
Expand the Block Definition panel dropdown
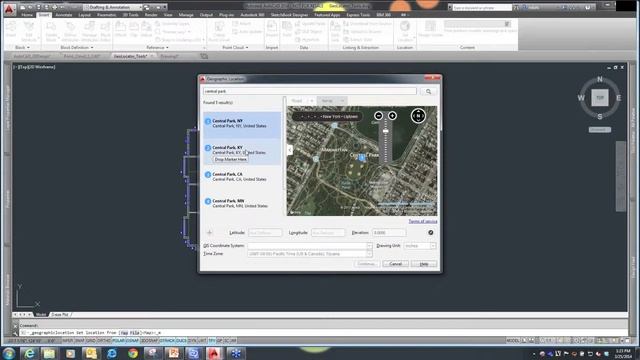coord(77,48)
